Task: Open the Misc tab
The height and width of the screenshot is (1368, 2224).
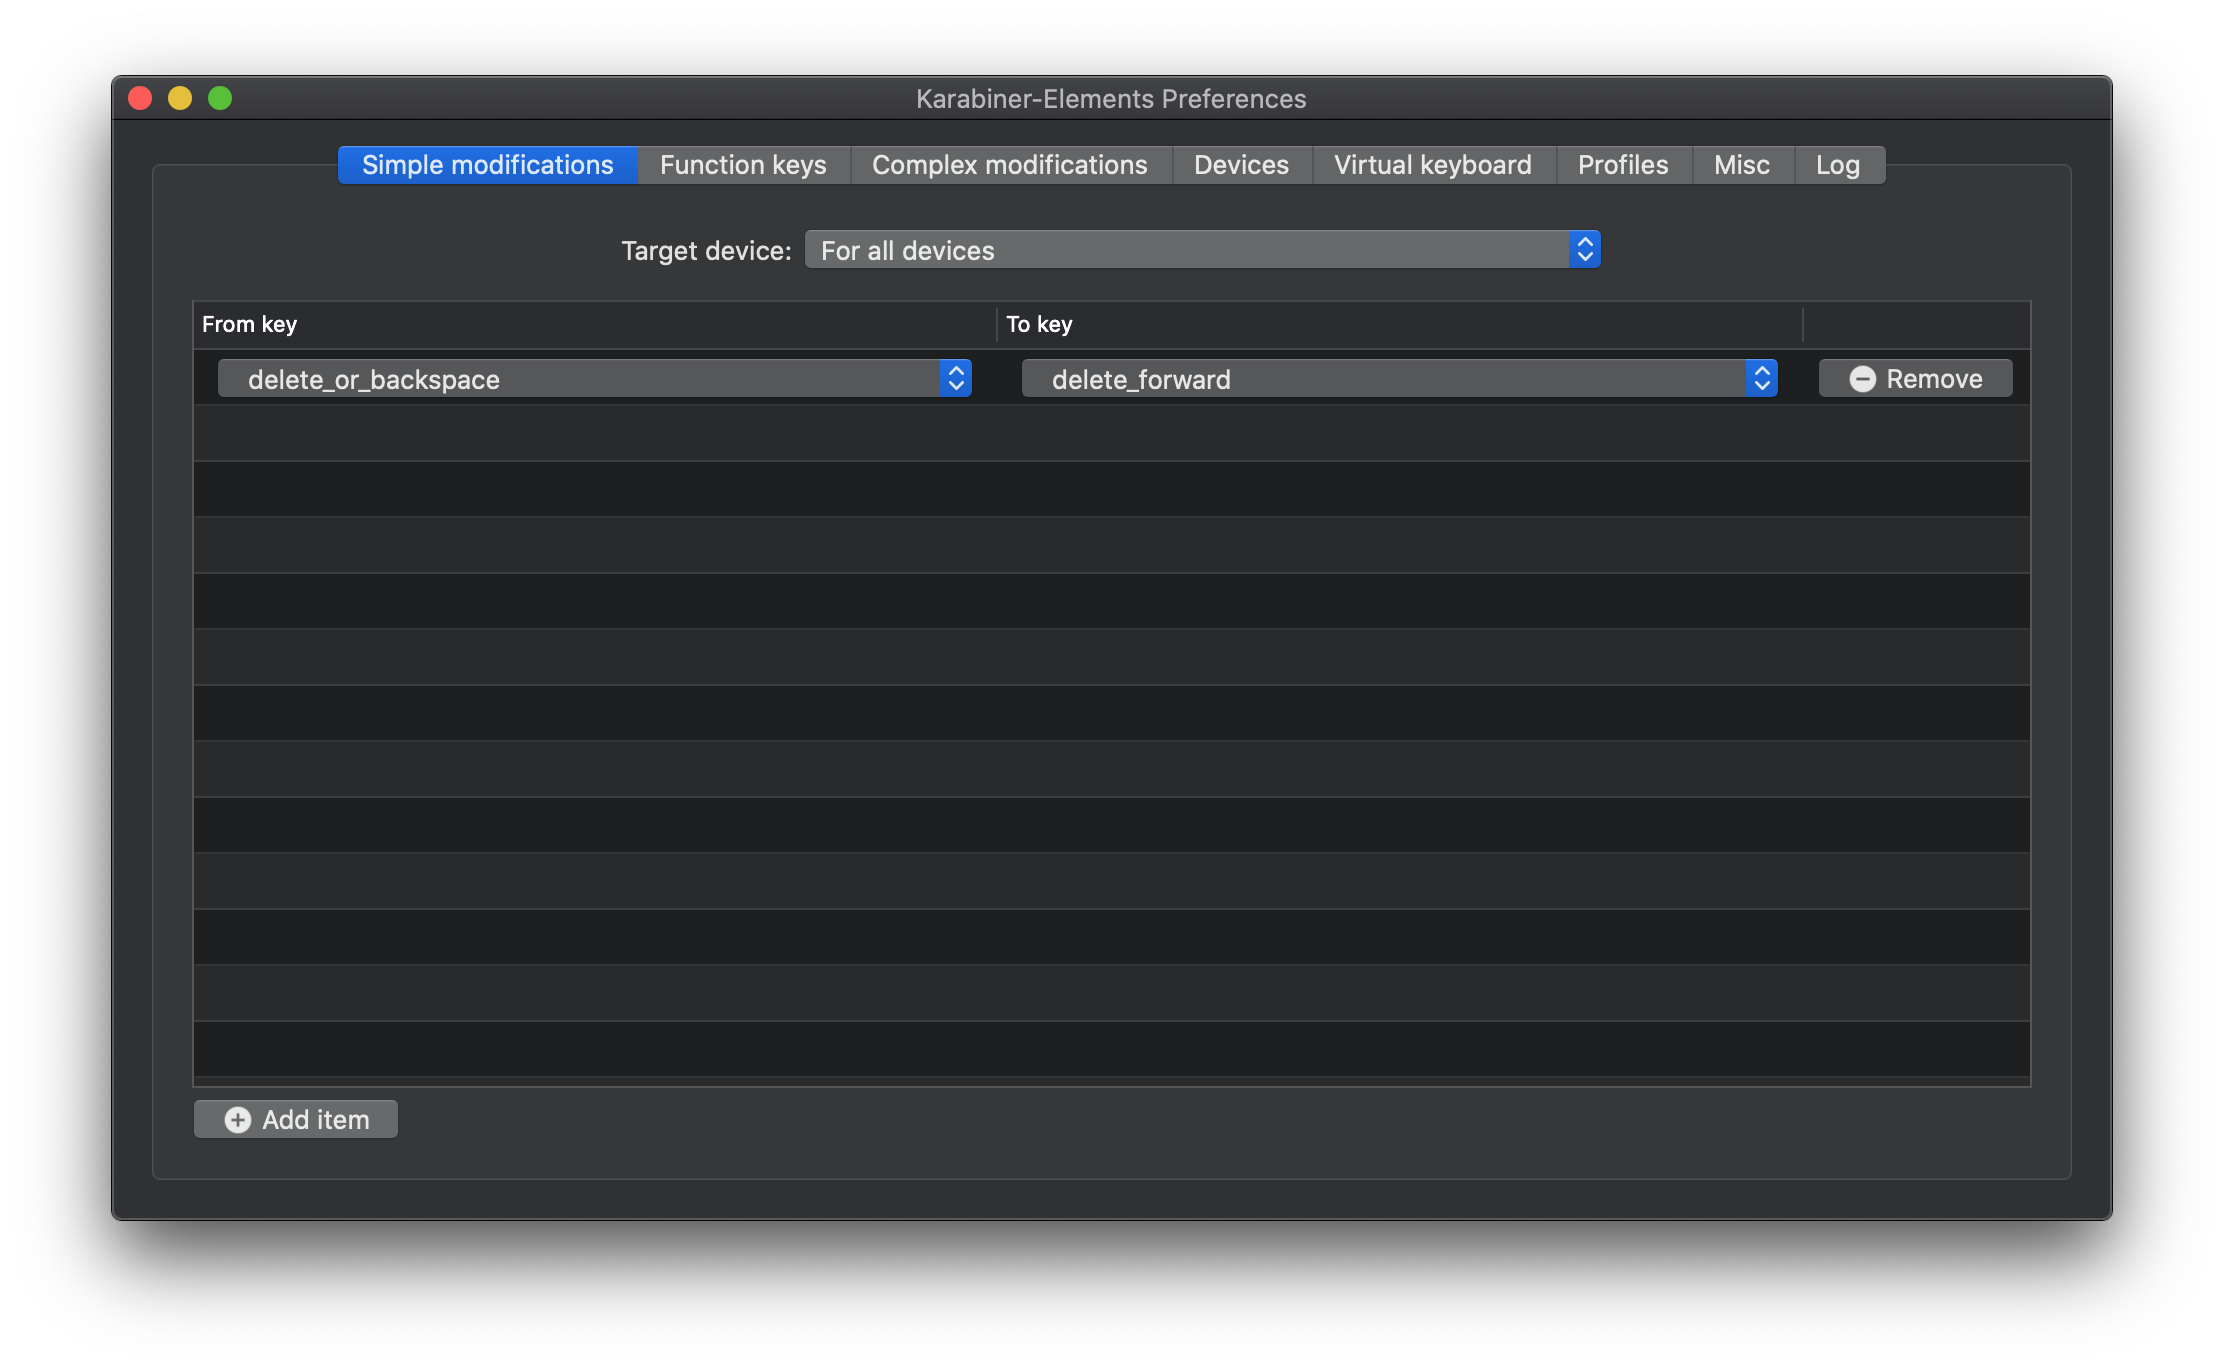Action: [1742, 164]
